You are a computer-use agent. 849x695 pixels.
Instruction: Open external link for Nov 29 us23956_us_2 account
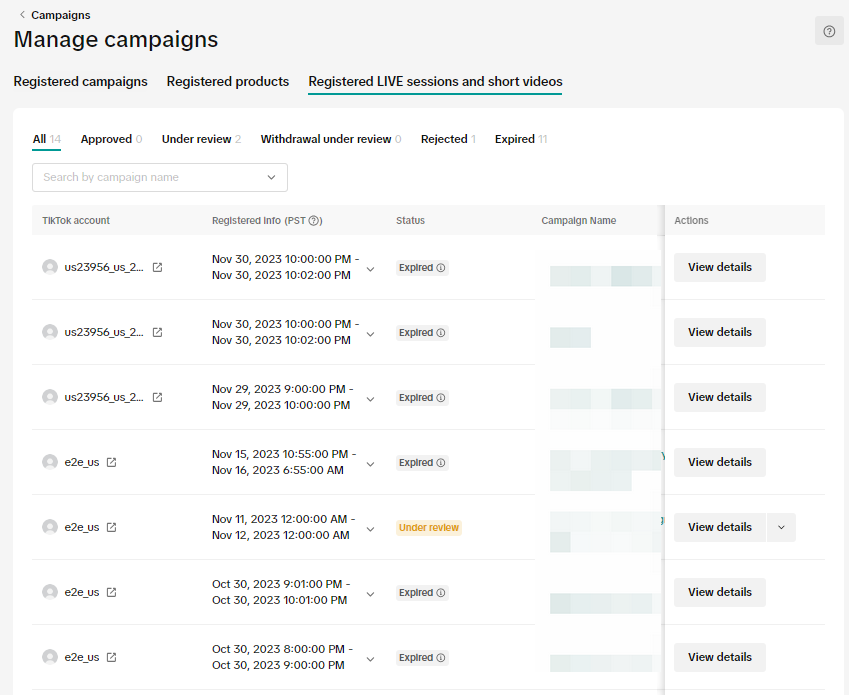click(x=157, y=397)
